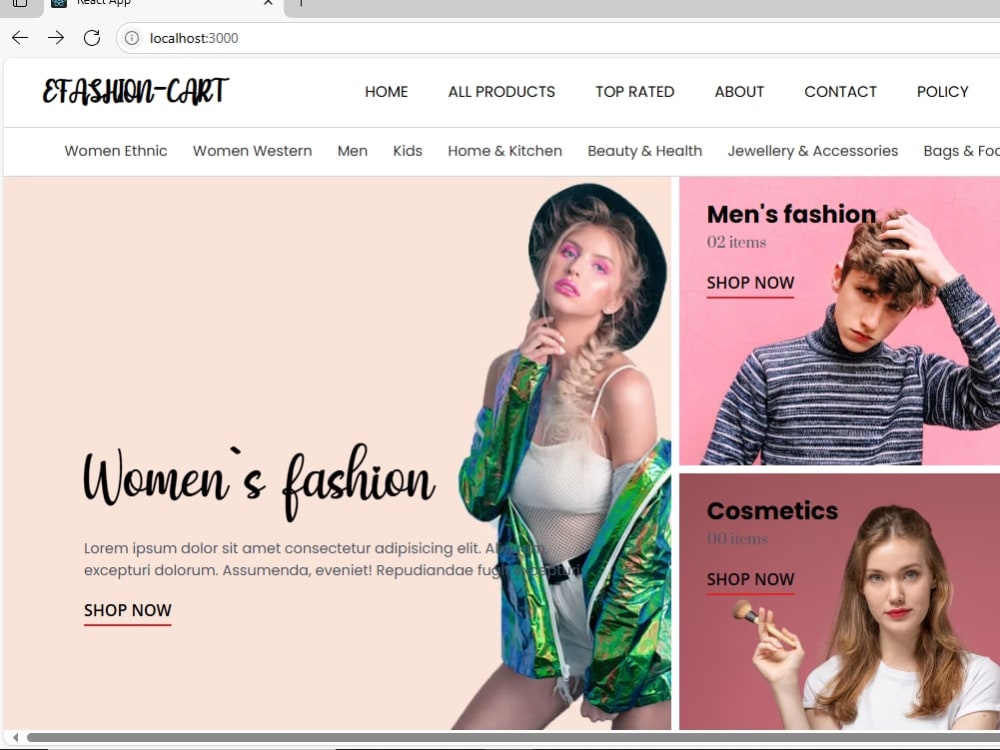Screen dimensions: 1000x750
Task: Open the POLICY page
Action: (x=943, y=92)
